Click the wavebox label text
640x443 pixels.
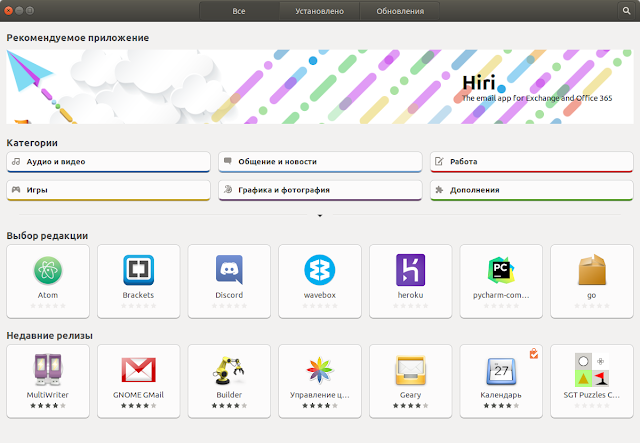[x=320, y=295]
